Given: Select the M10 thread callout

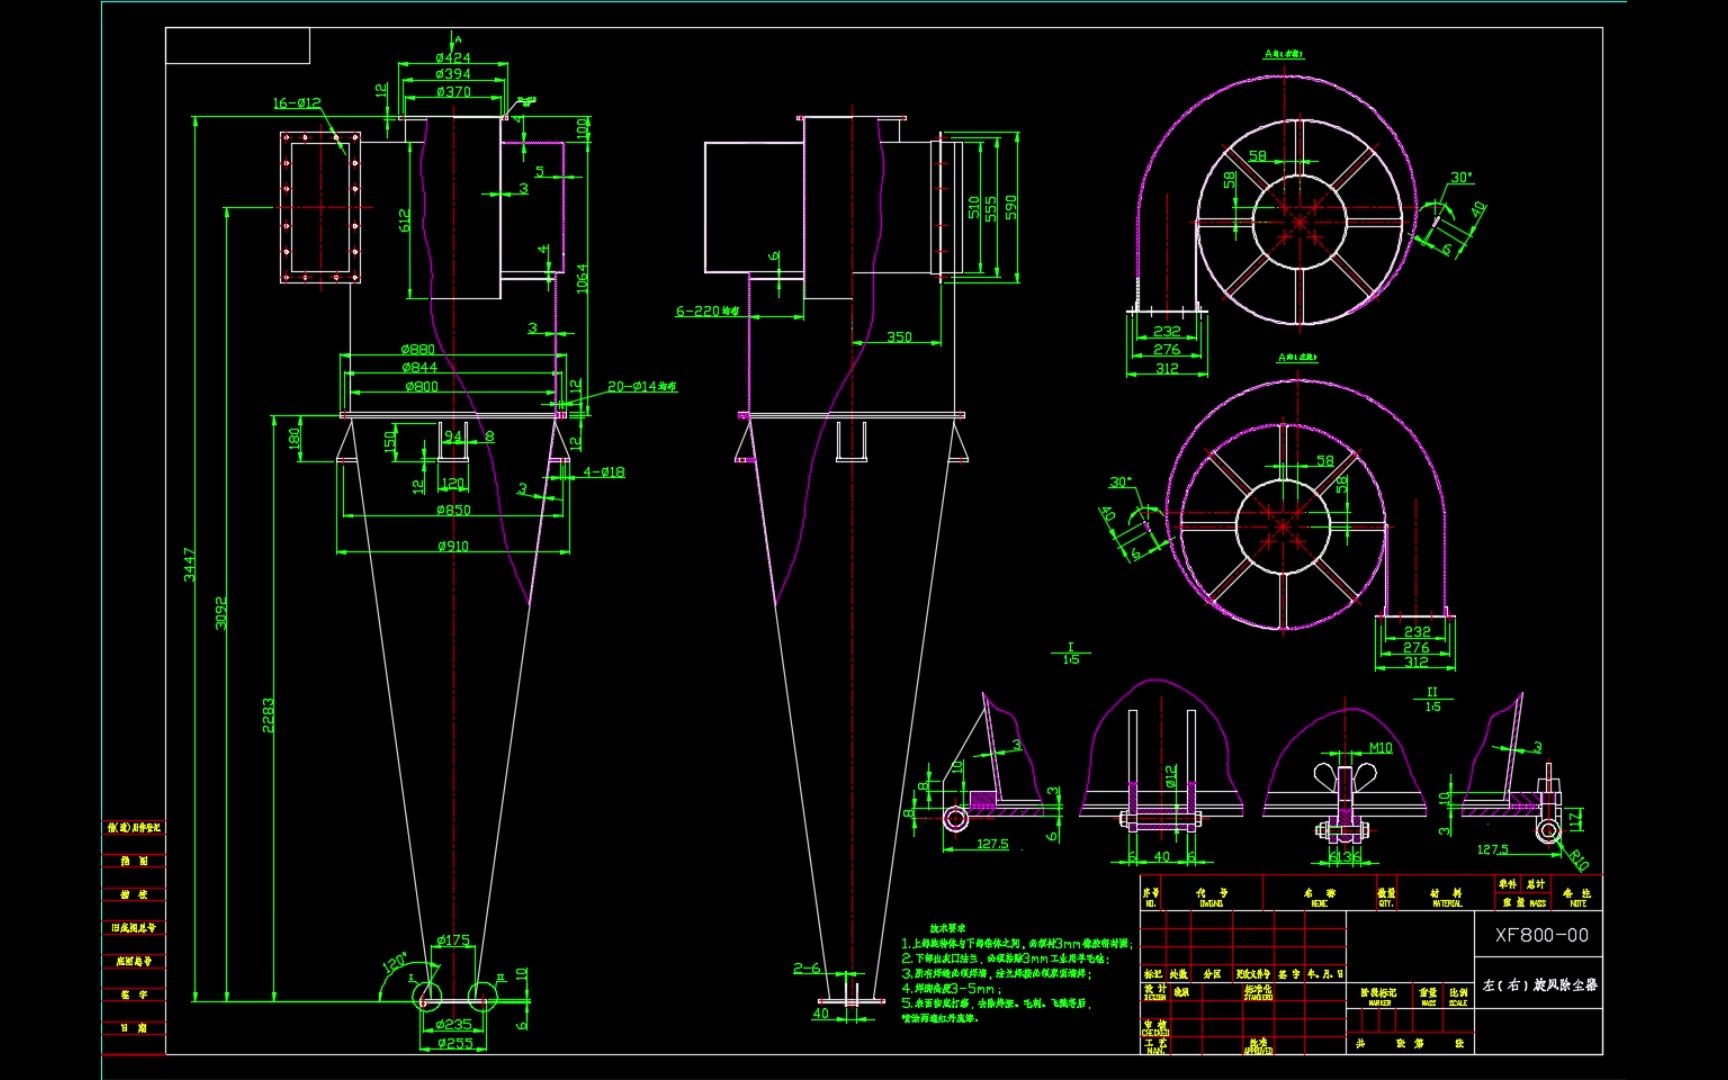Looking at the screenshot, I should (1380, 748).
